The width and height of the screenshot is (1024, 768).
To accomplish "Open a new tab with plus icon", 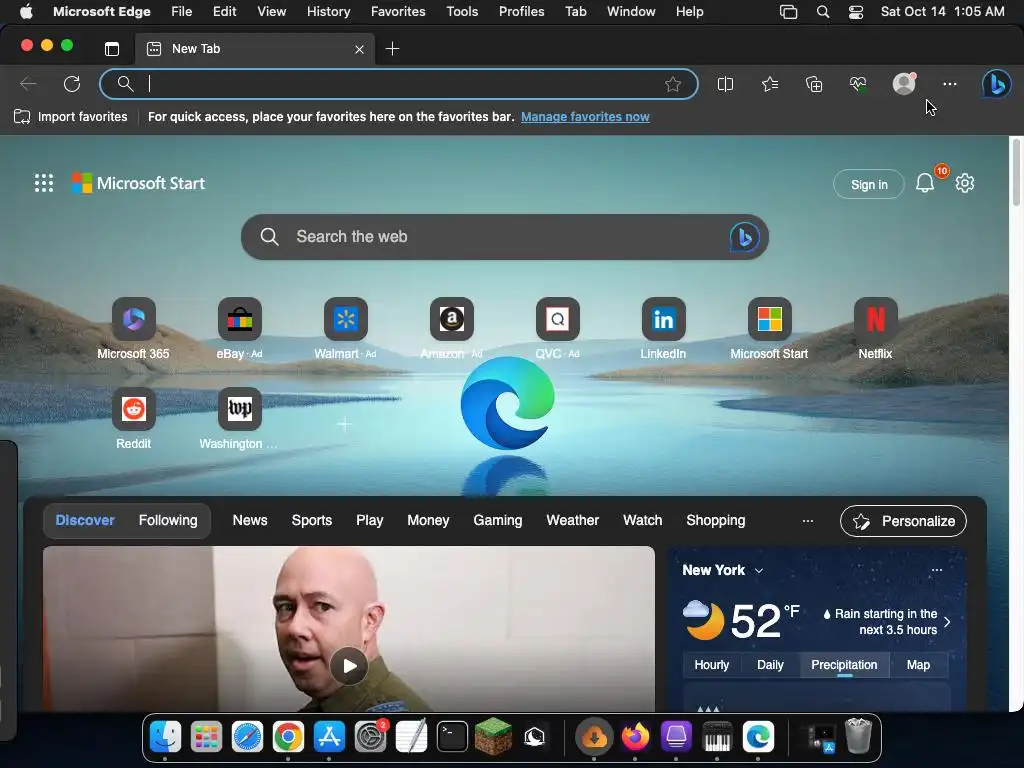I will 392,48.
